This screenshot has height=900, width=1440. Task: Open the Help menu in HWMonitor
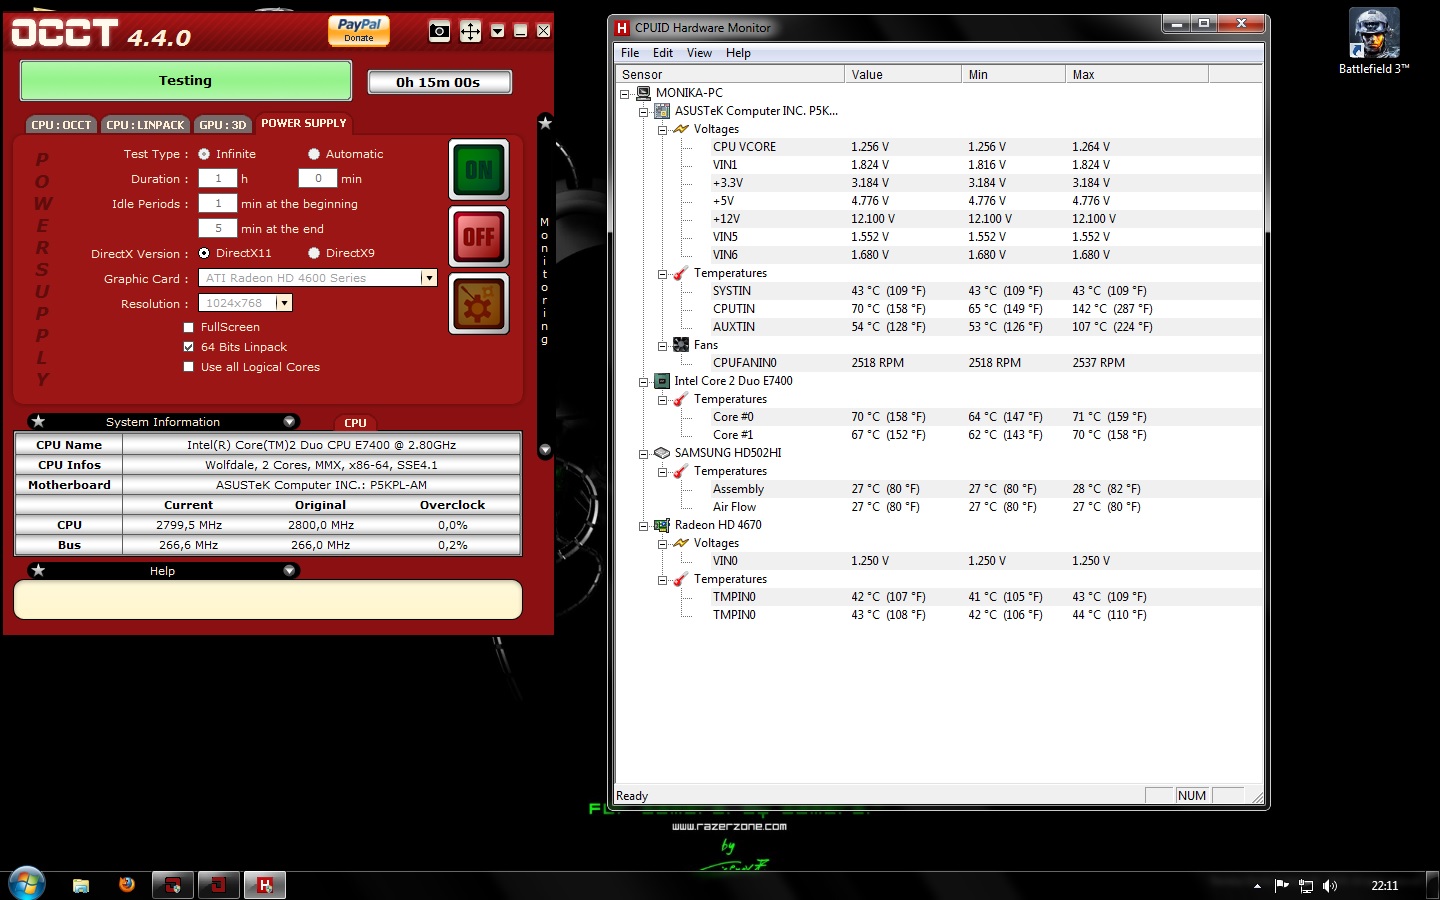coord(738,53)
